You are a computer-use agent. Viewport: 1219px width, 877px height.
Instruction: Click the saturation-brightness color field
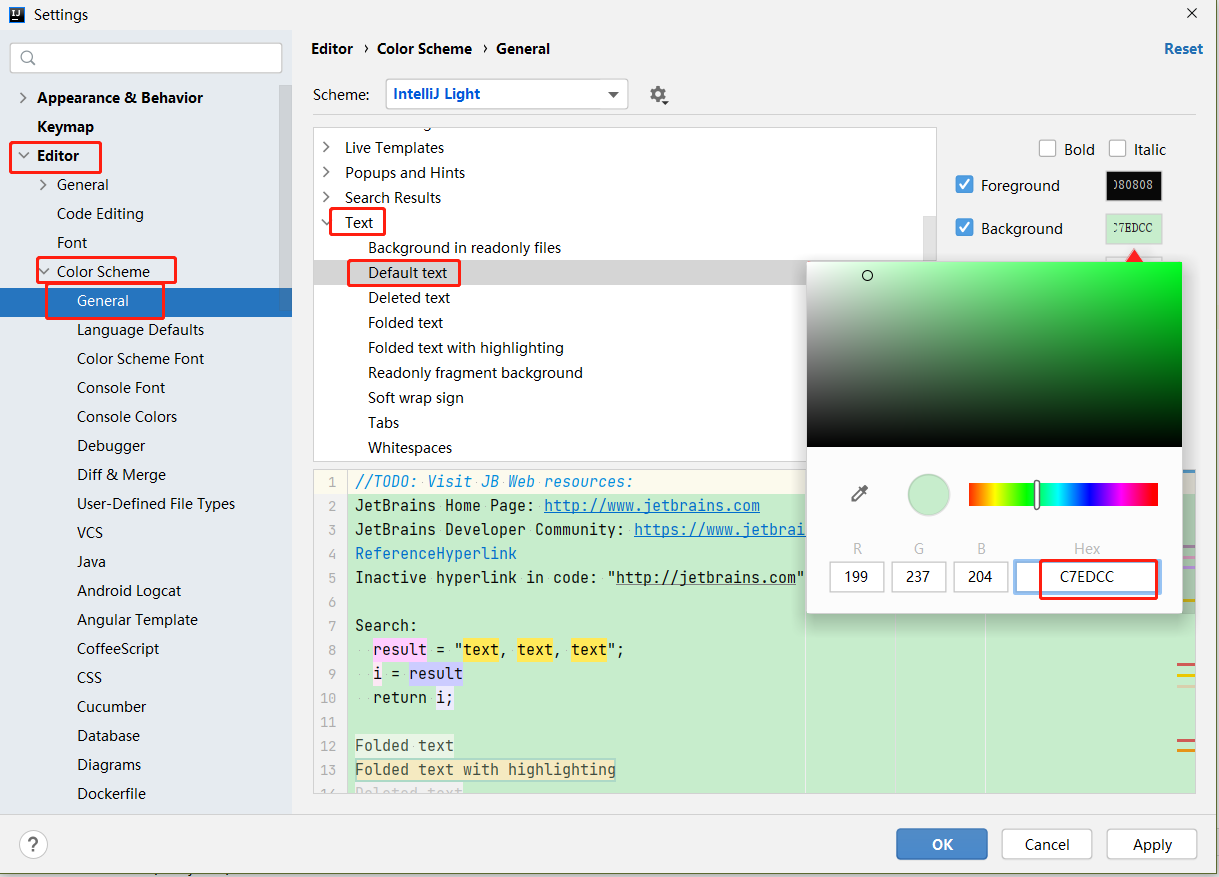(994, 354)
